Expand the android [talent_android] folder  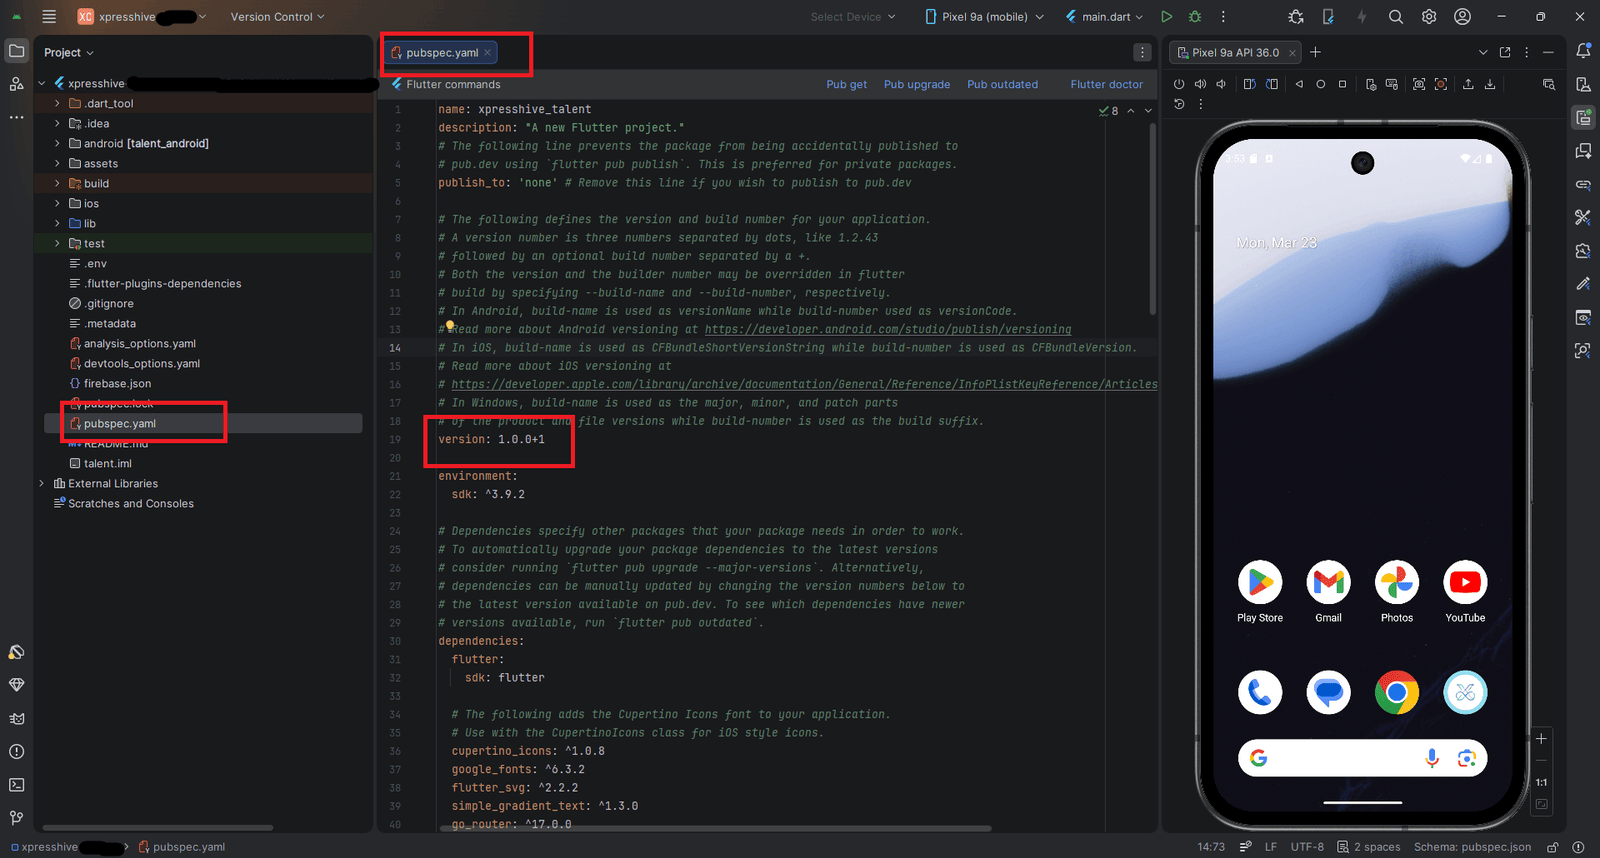point(57,143)
